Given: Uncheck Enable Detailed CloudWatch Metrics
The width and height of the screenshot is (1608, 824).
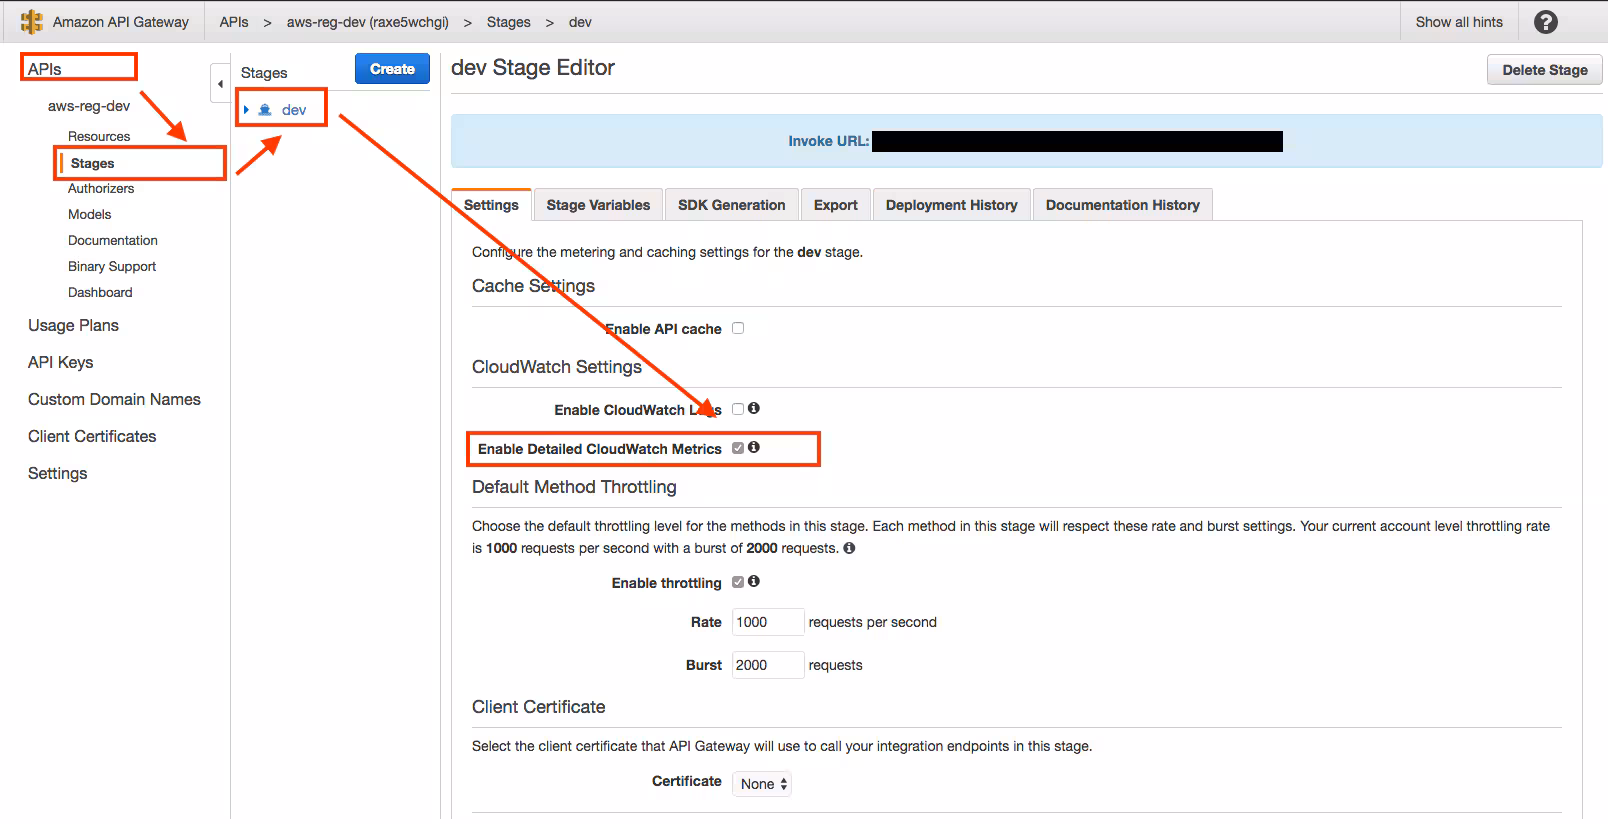Looking at the screenshot, I should coord(738,448).
